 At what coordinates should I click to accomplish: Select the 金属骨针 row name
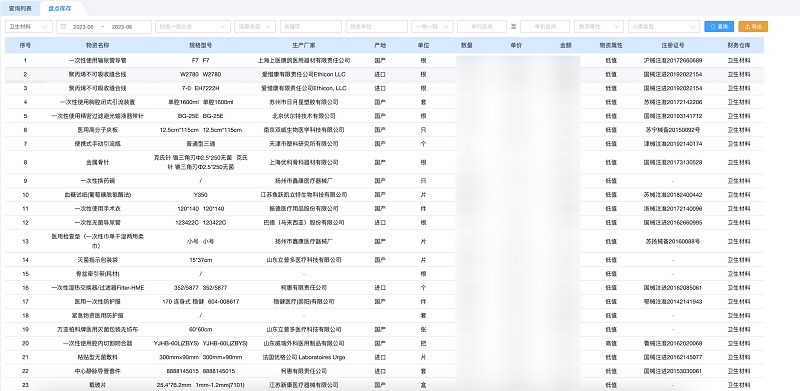point(97,163)
